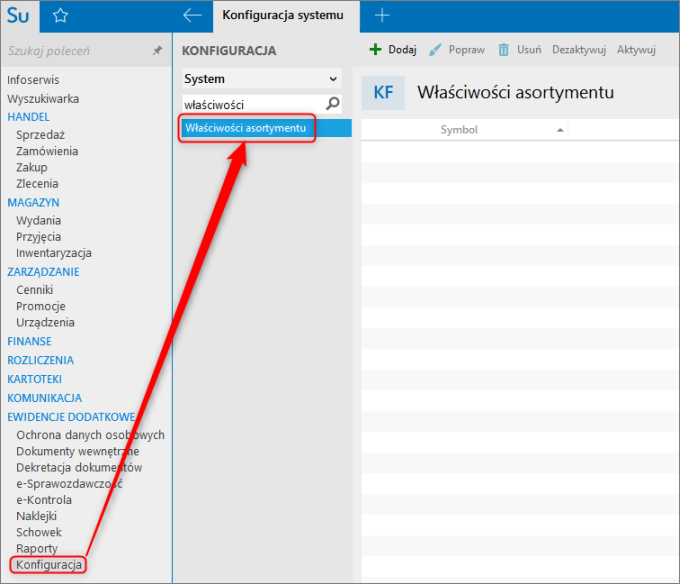Screen dimensions: 680x584
Task: Click the magnifier search icon in Konfiguracja
Action: point(333,104)
